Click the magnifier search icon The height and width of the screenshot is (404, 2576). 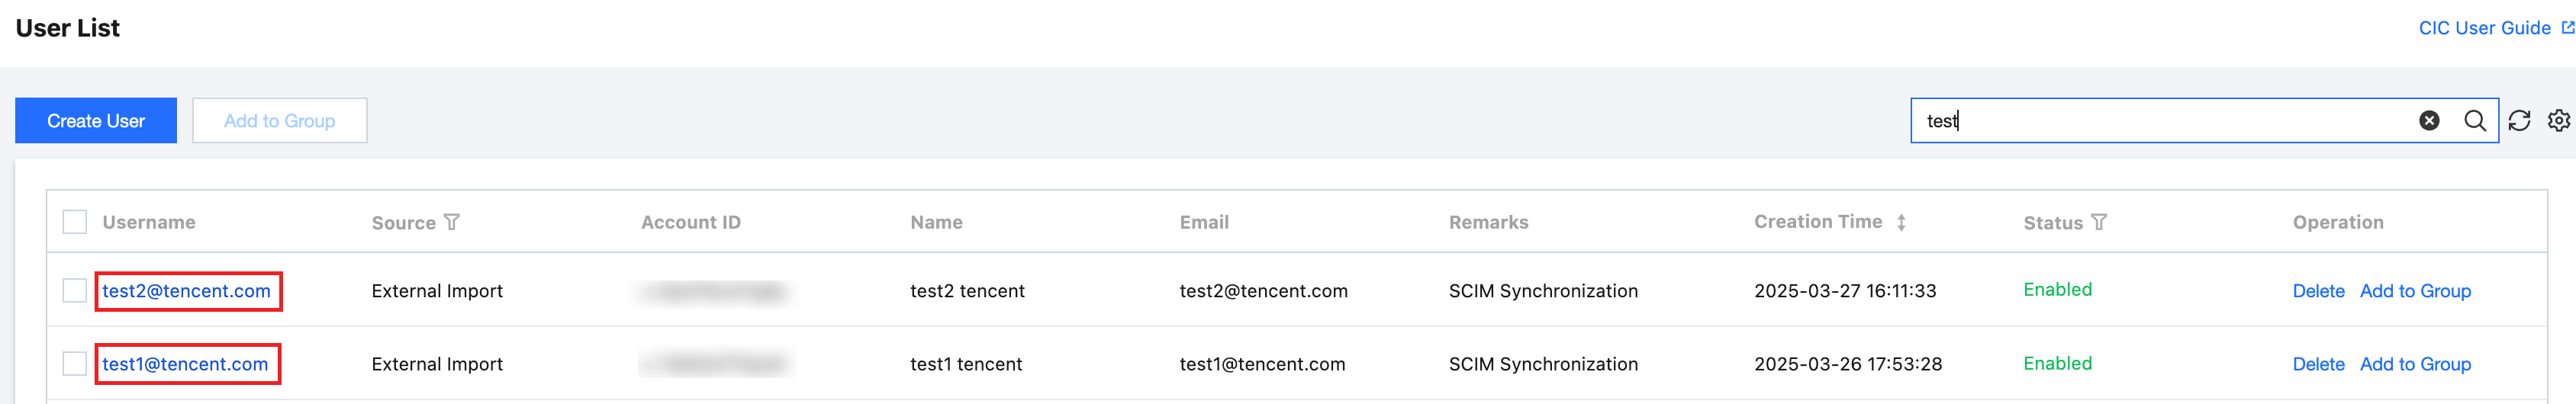pos(2475,121)
